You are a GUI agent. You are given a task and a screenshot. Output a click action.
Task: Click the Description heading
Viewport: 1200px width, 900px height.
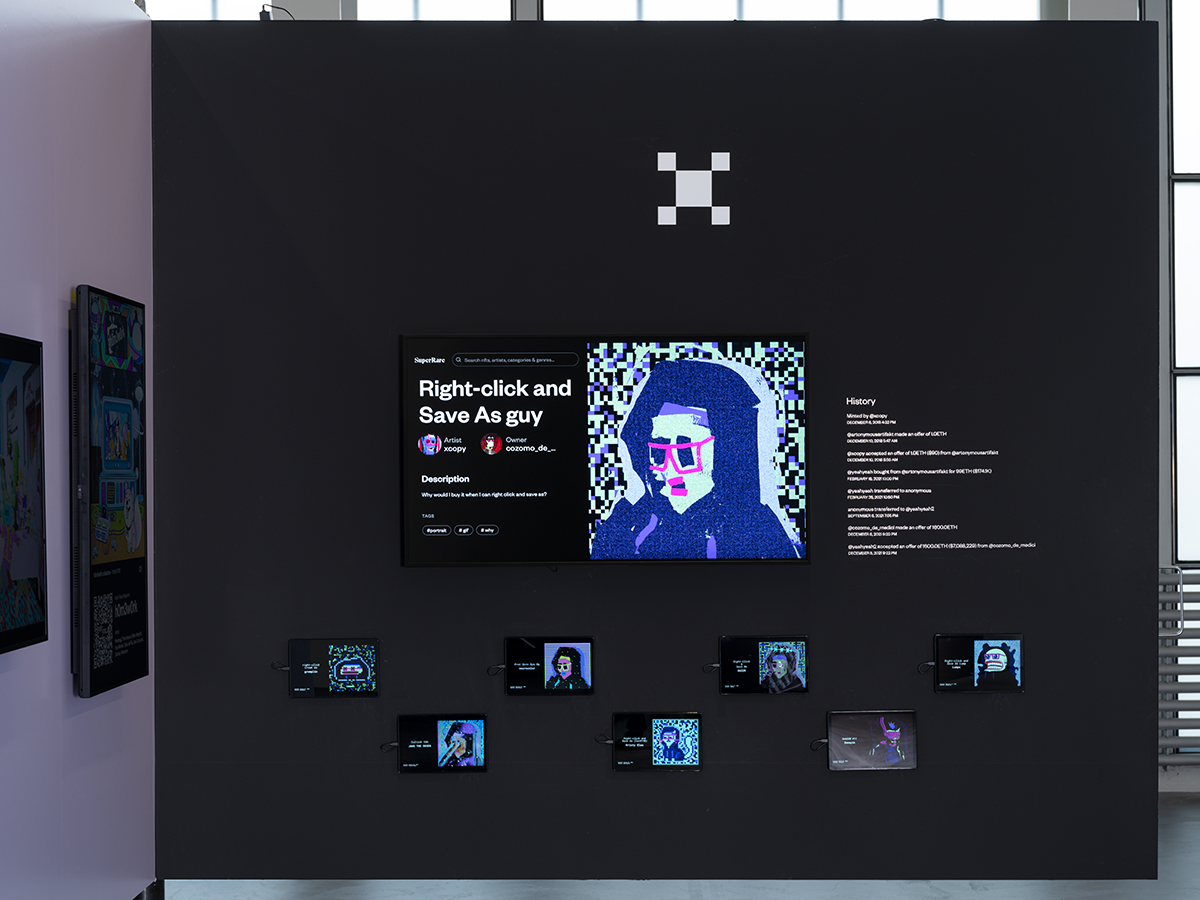[x=445, y=479]
